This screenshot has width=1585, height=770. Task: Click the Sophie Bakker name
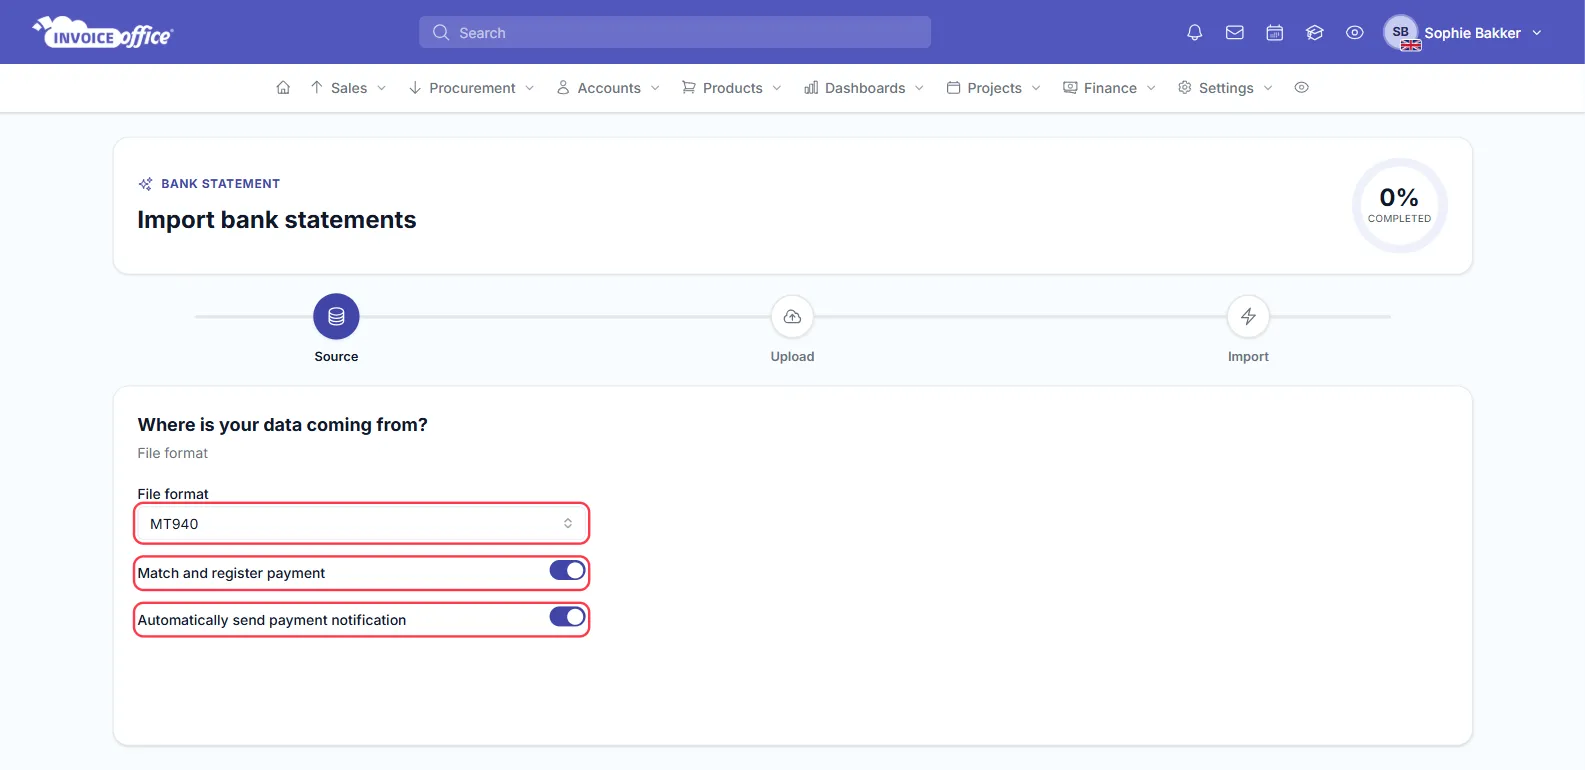pyautogui.click(x=1472, y=33)
